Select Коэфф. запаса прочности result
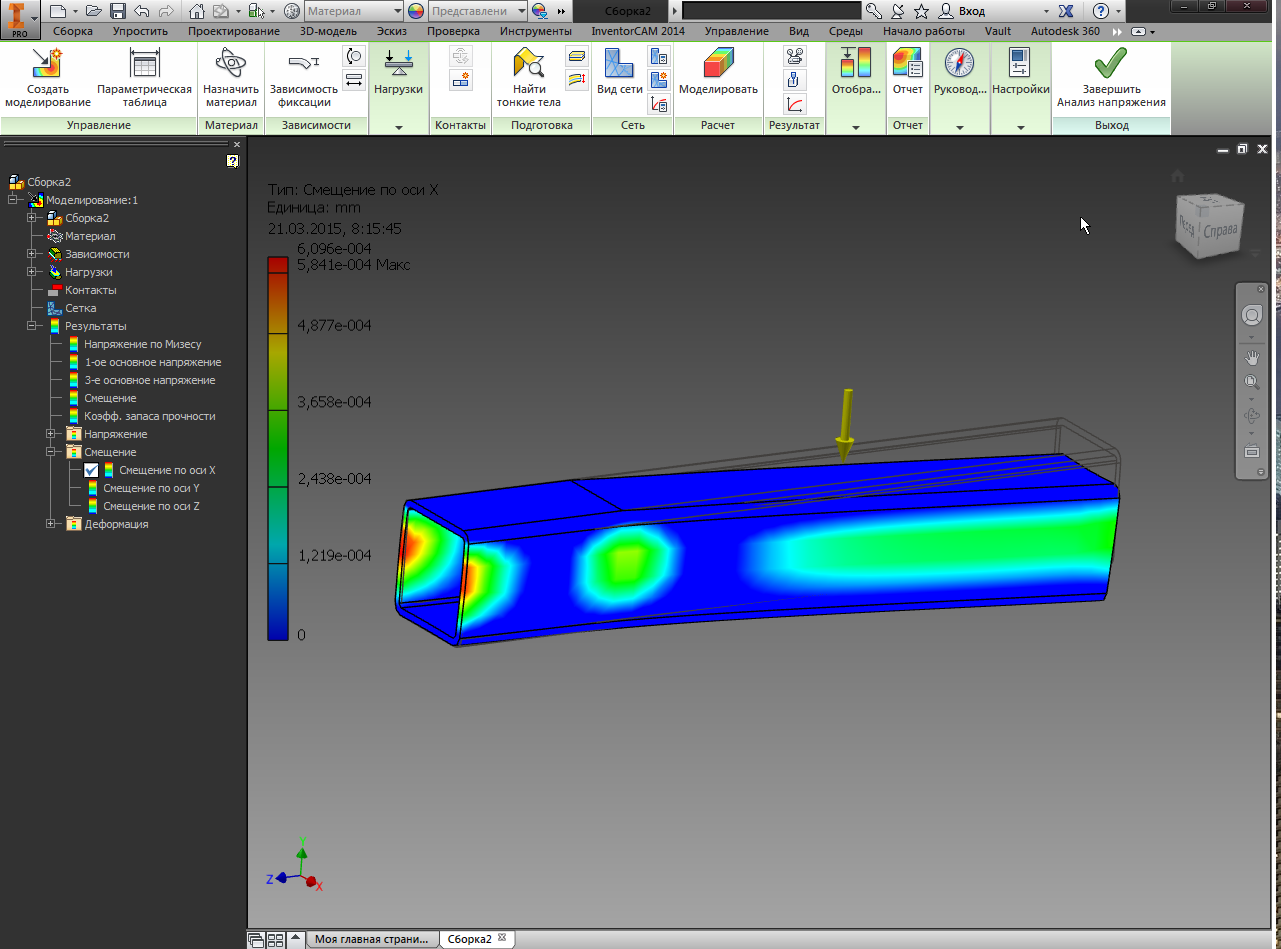 click(x=150, y=416)
